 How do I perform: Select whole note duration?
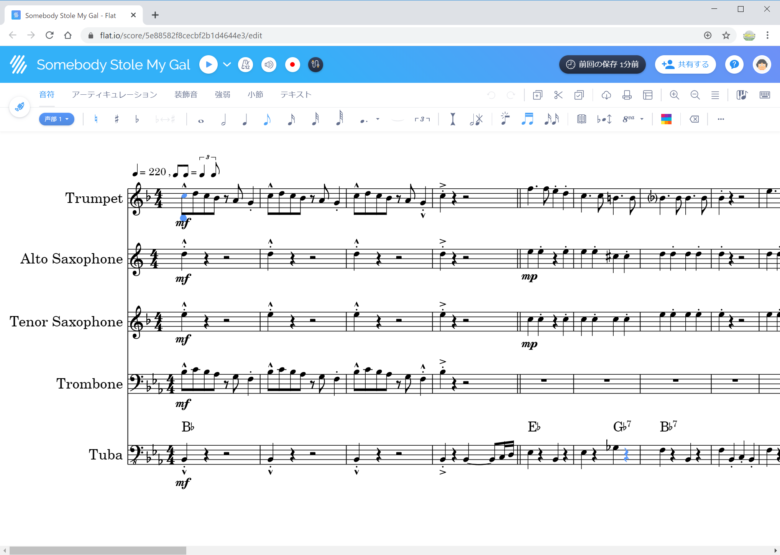point(201,120)
